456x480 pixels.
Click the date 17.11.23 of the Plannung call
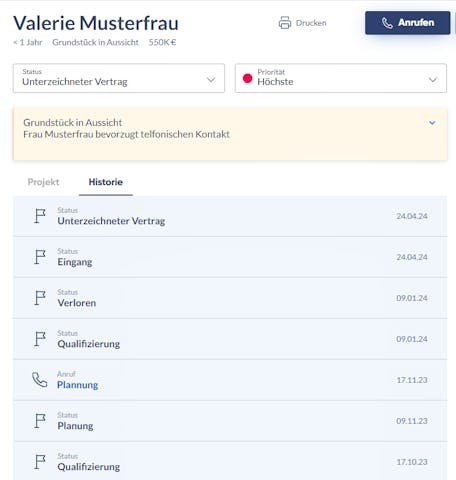pyautogui.click(x=412, y=380)
